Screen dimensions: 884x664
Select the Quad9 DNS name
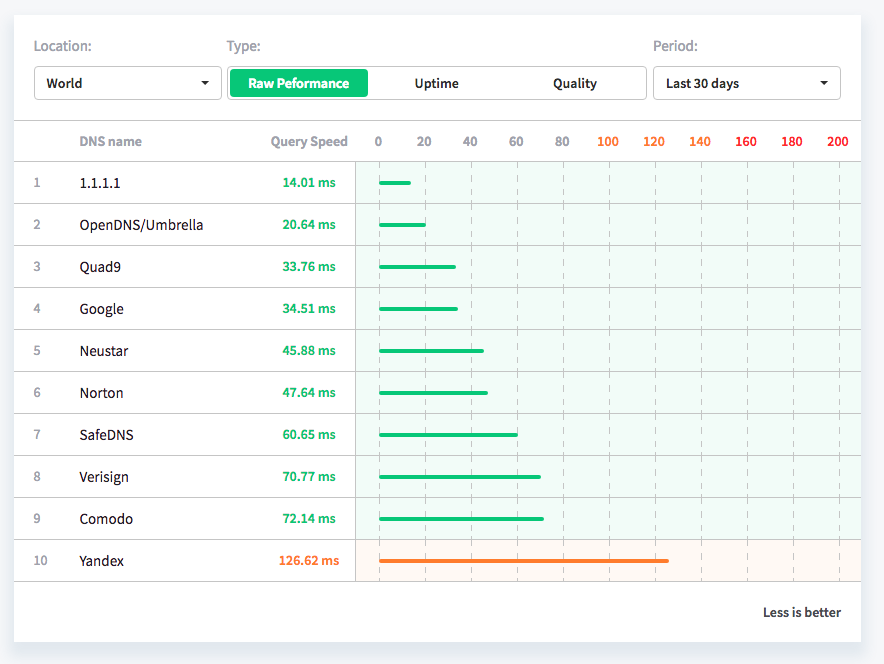tap(100, 267)
